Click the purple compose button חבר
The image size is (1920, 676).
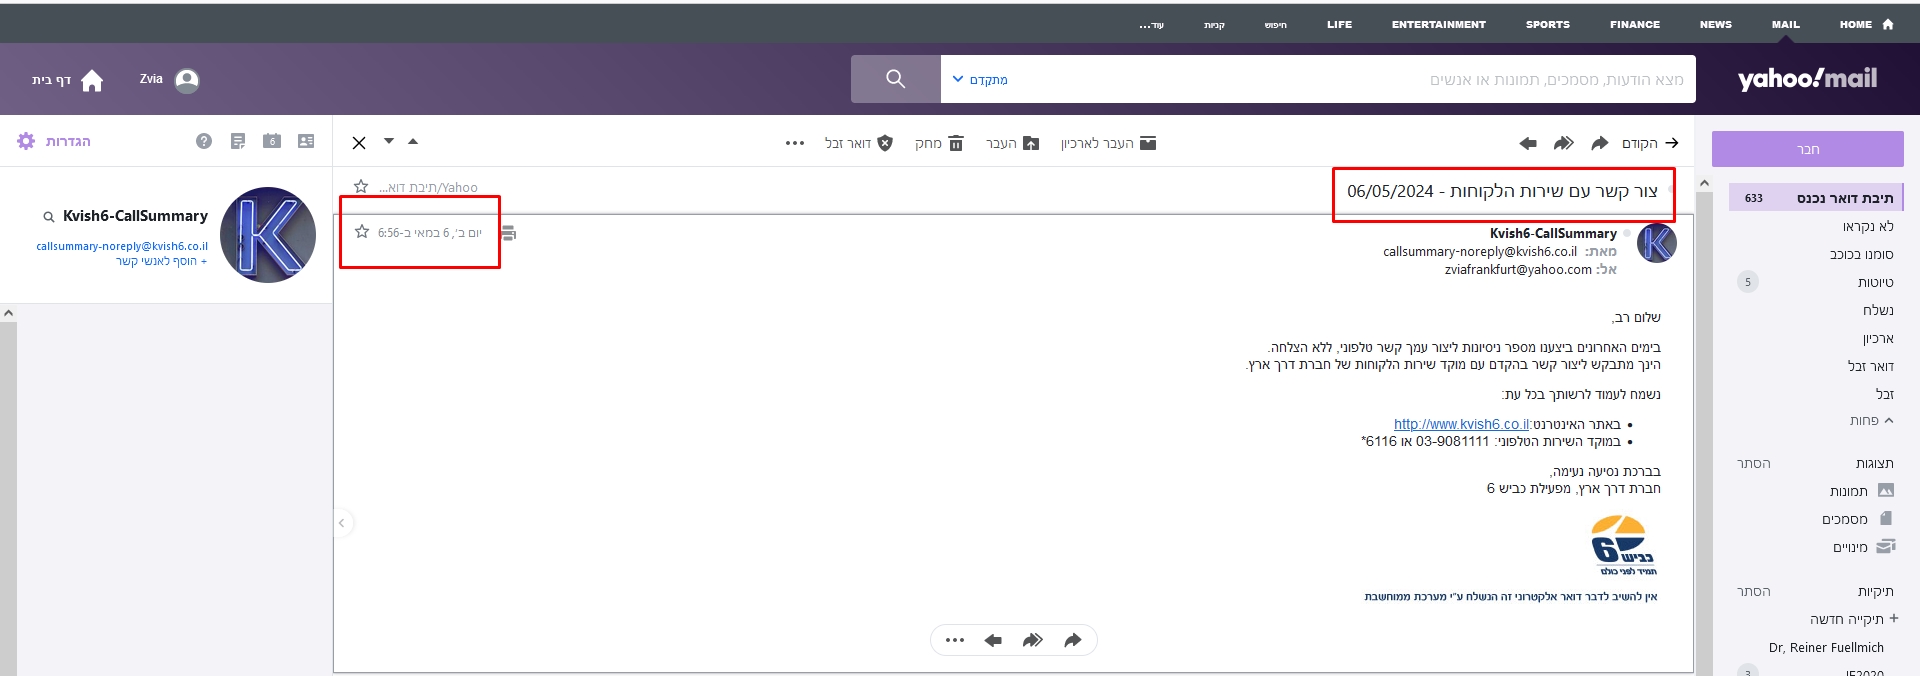(1807, 149)
